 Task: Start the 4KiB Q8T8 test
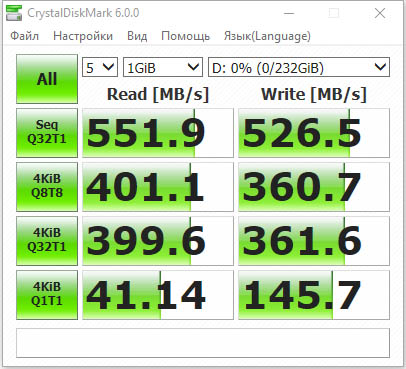point(47,187)
